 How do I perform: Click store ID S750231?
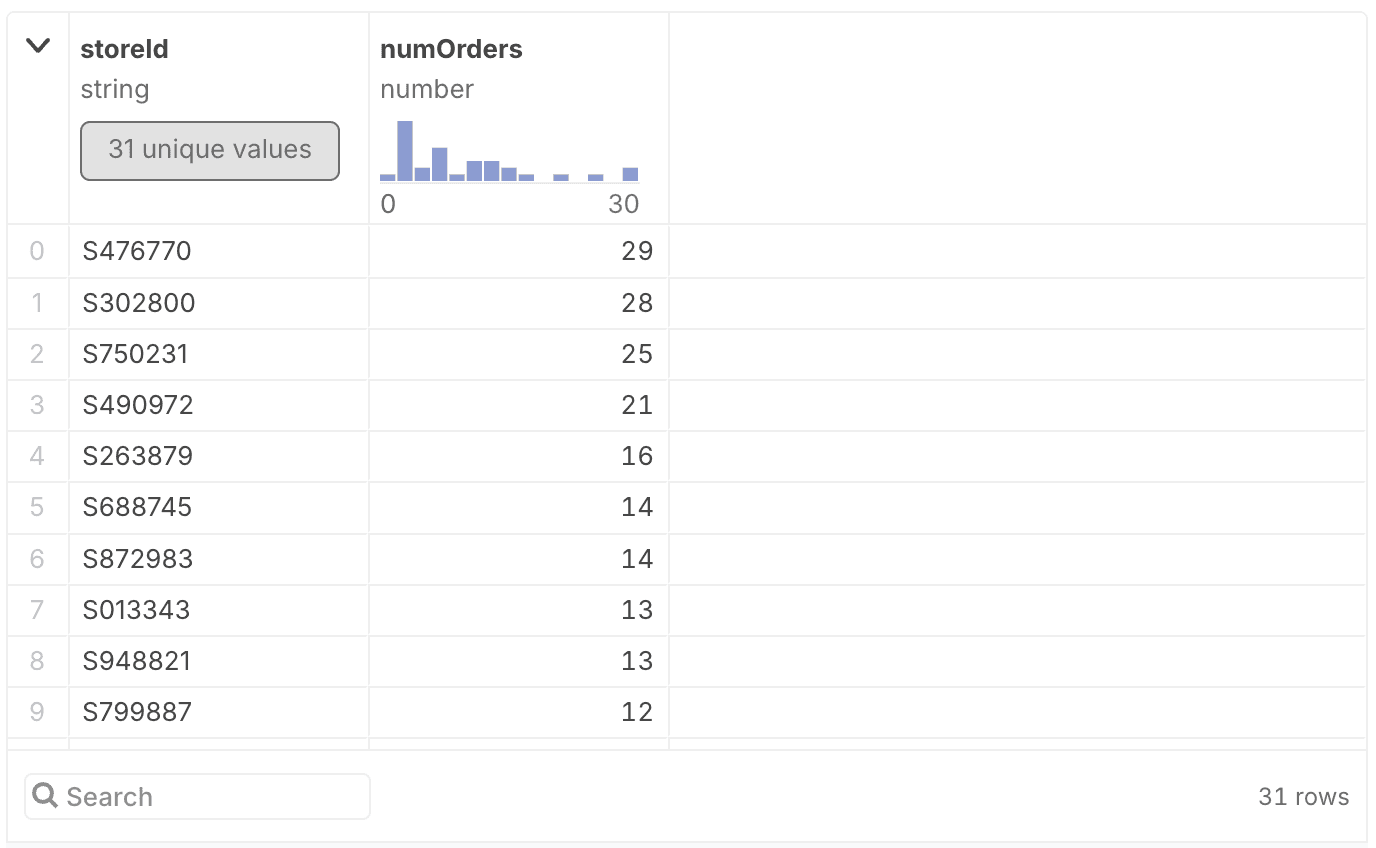click(136, 354)
